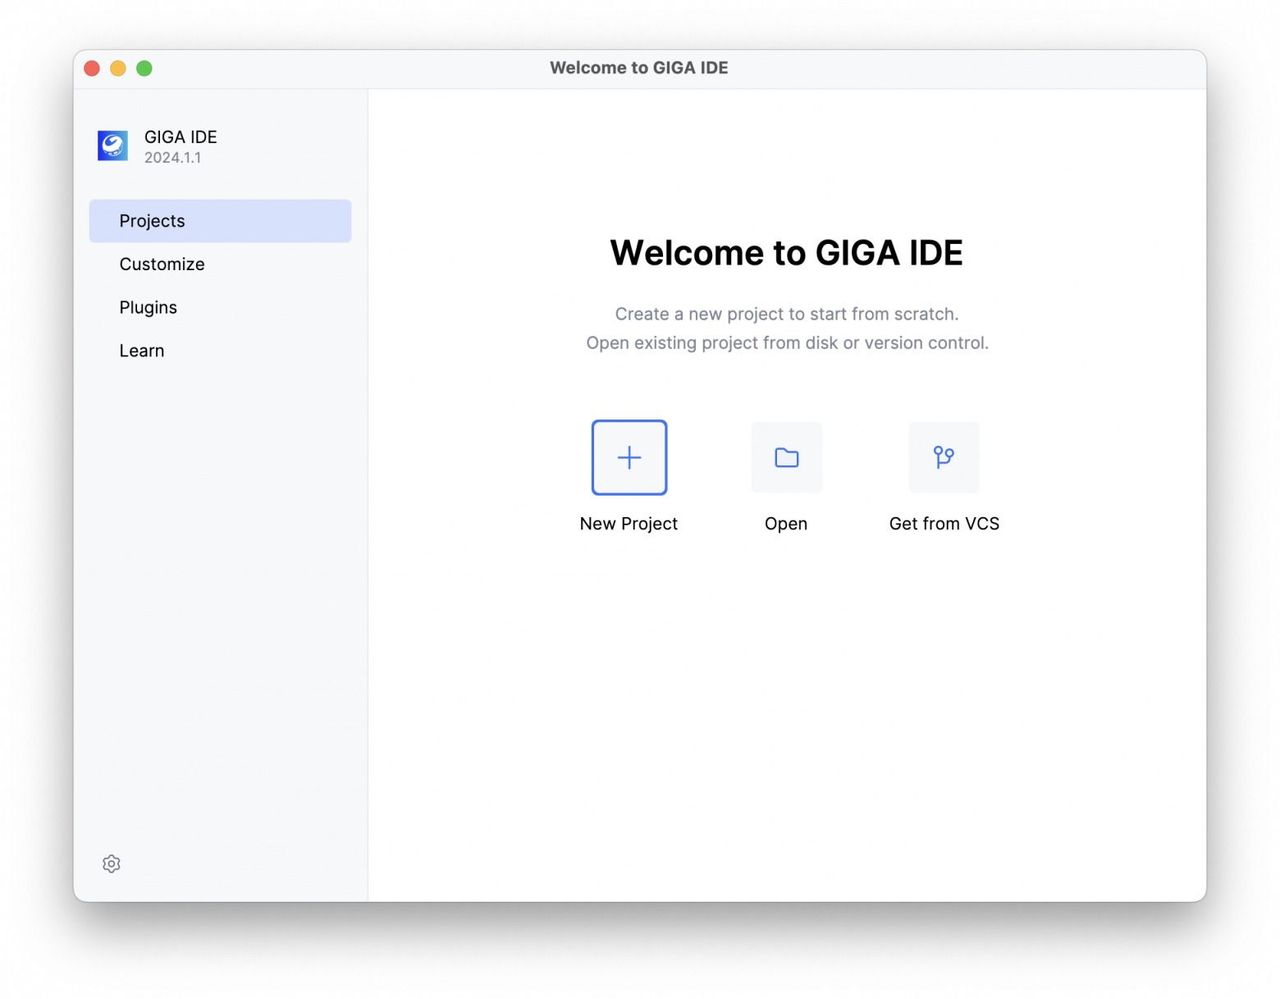The width and height of the screenshot is (1280, 999).
Task: Maximize the window with the green button
Action: point(144,68)
